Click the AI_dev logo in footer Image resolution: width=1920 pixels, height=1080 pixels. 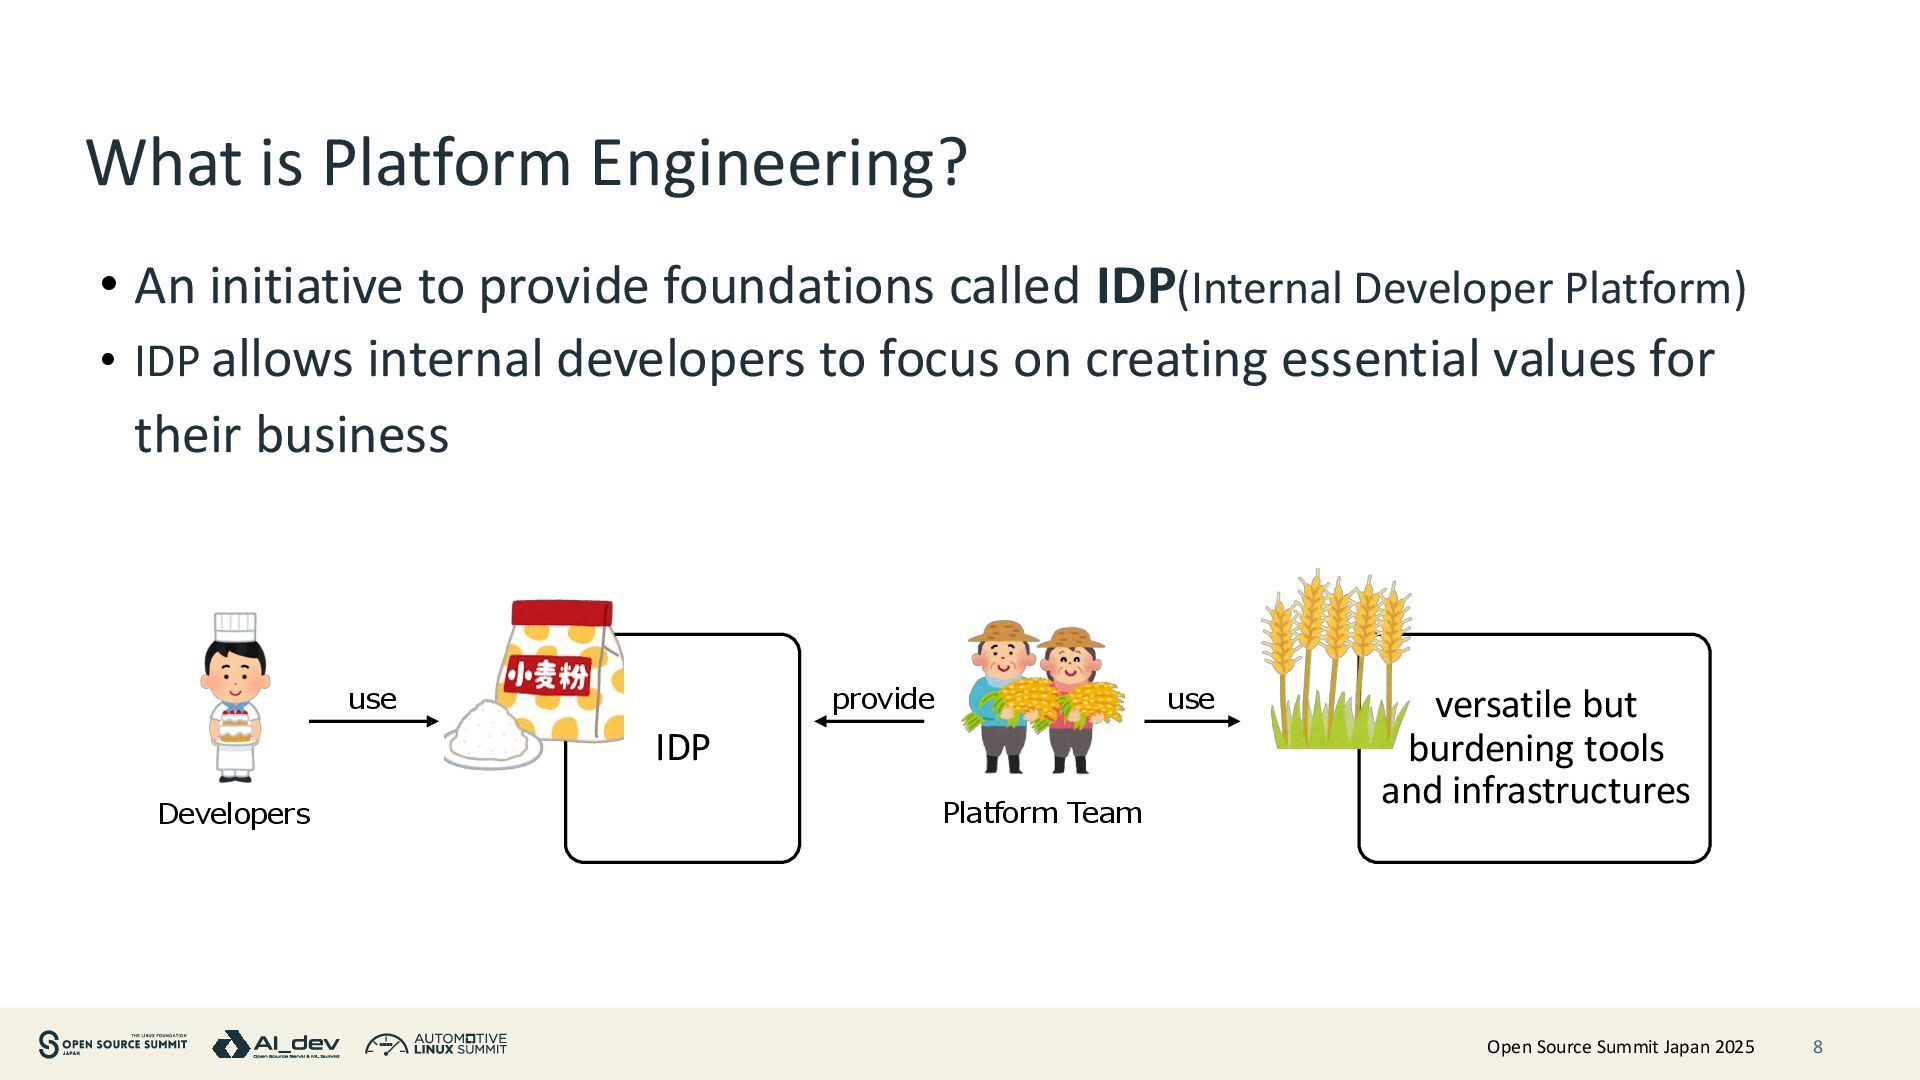pyautogui.click(x=276, y=1044)
